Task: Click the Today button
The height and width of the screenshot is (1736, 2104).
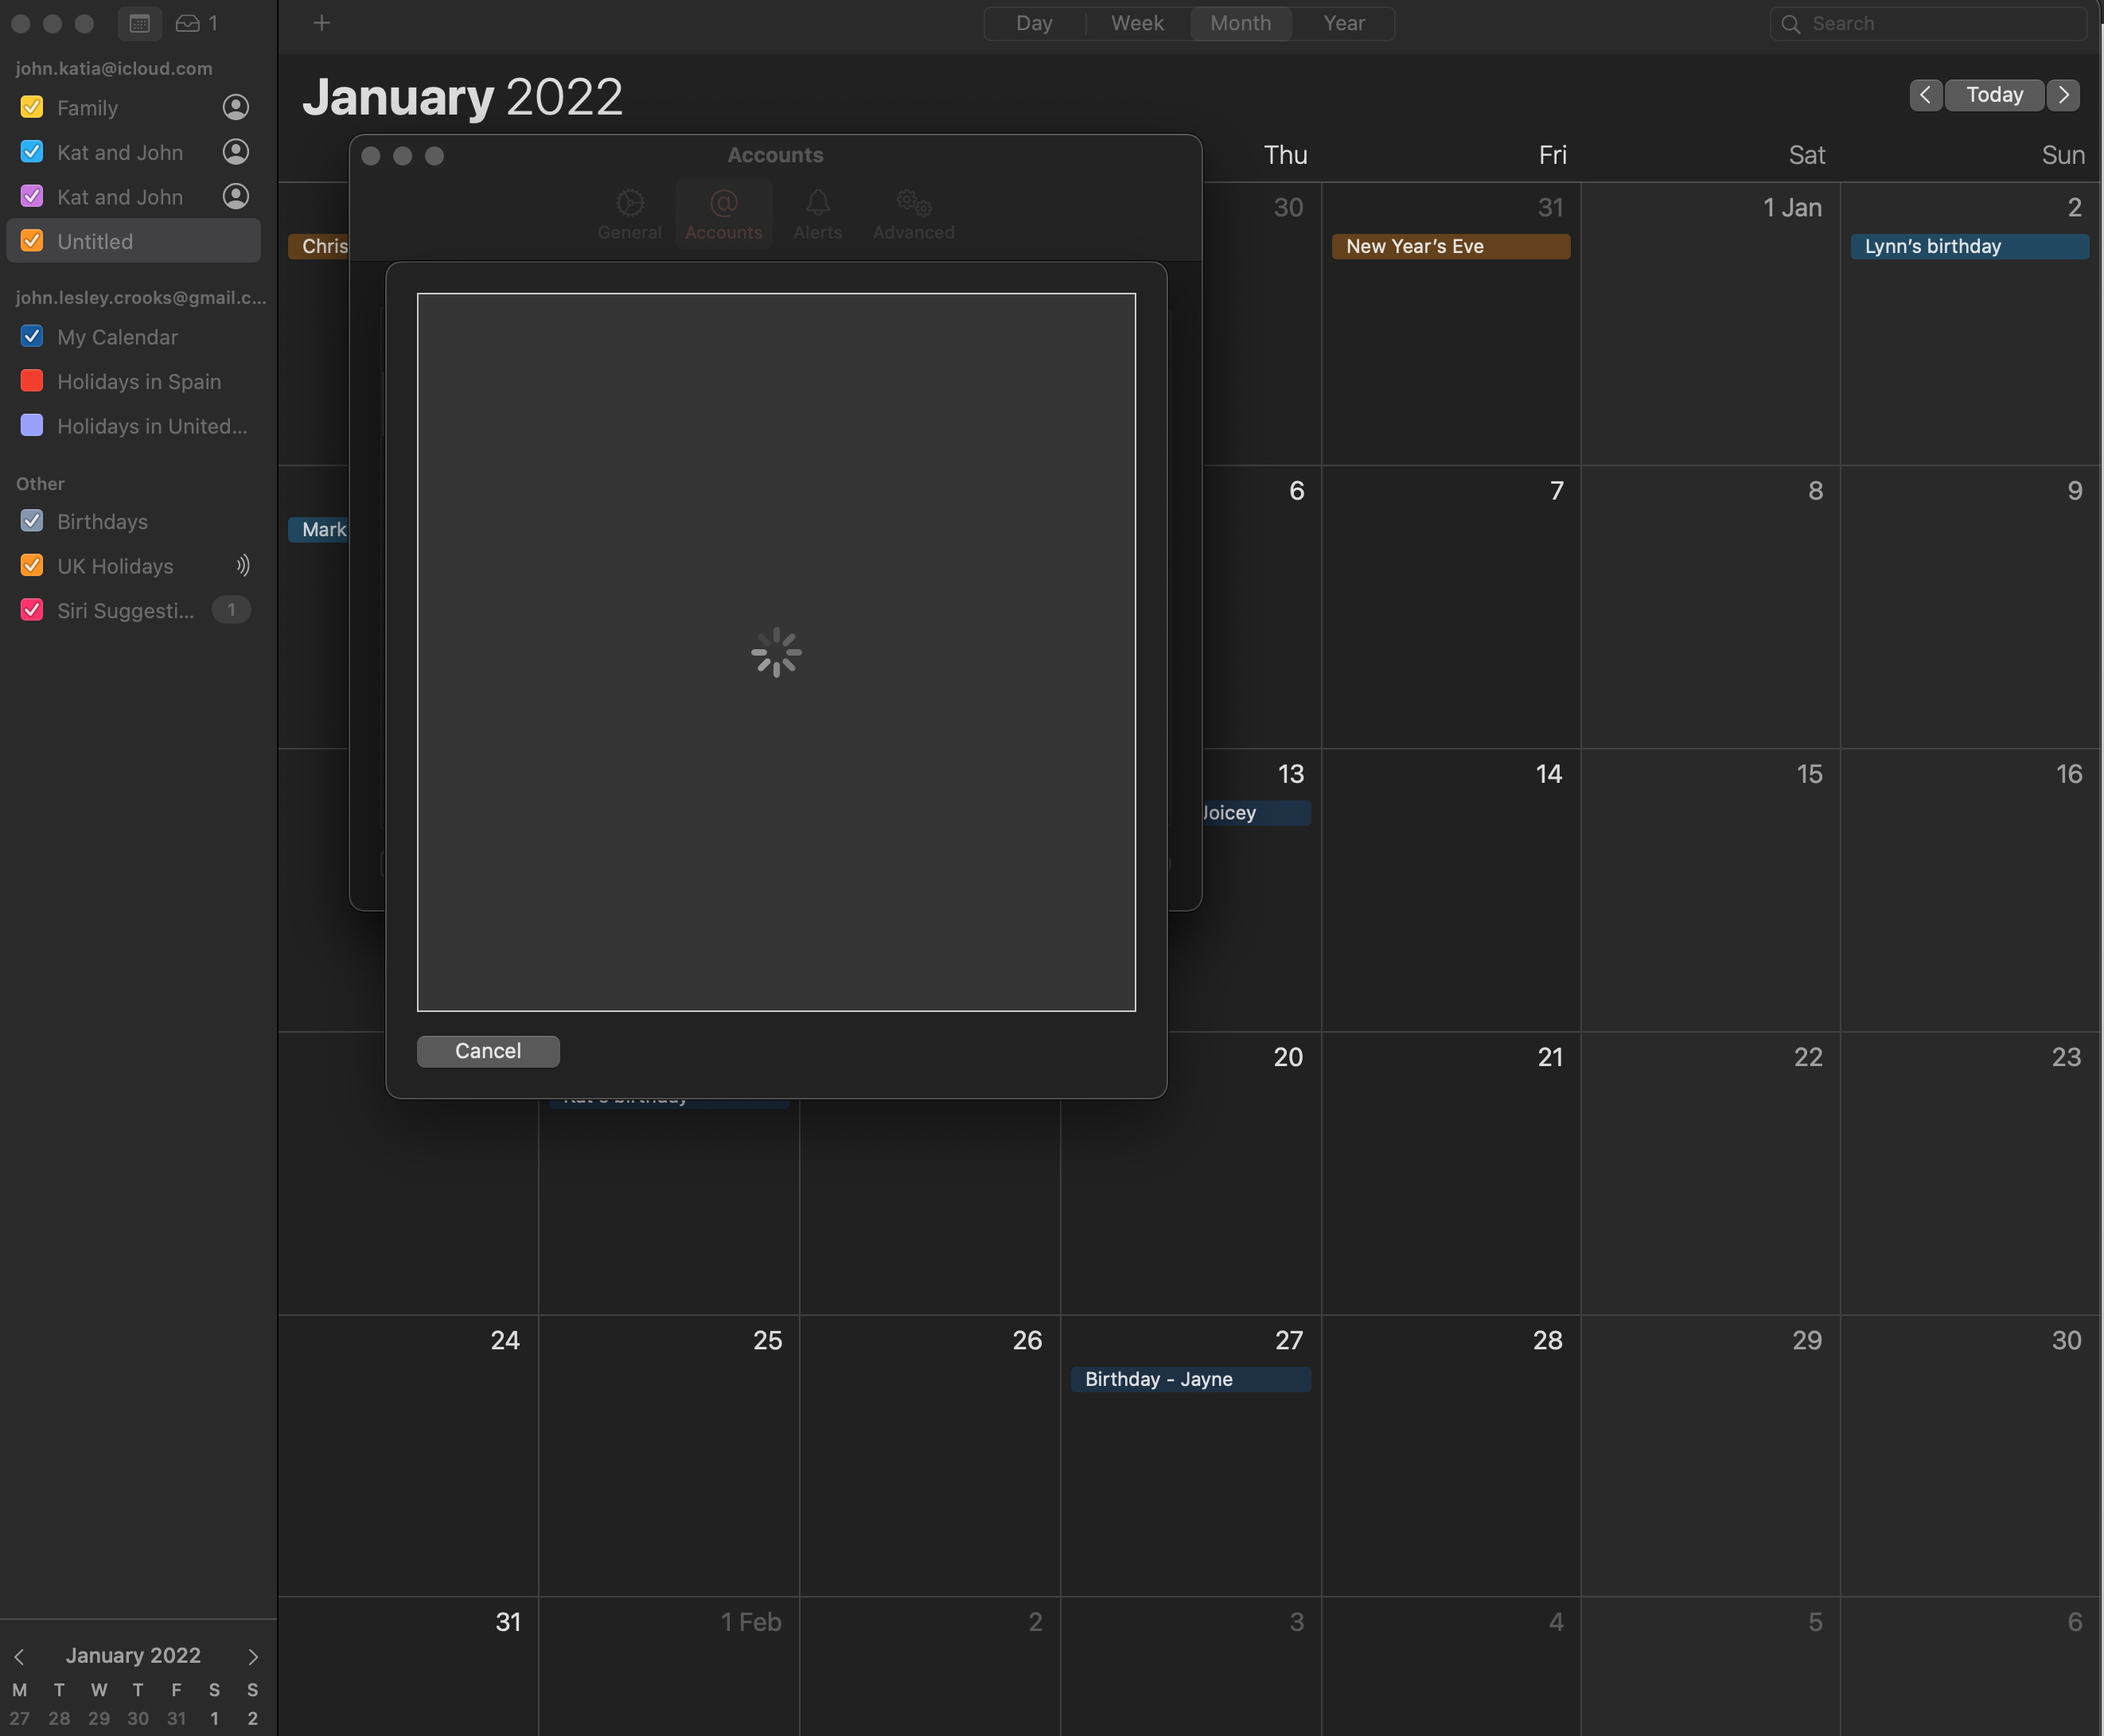Action: pyautogui.click(x=1994, y=95)
